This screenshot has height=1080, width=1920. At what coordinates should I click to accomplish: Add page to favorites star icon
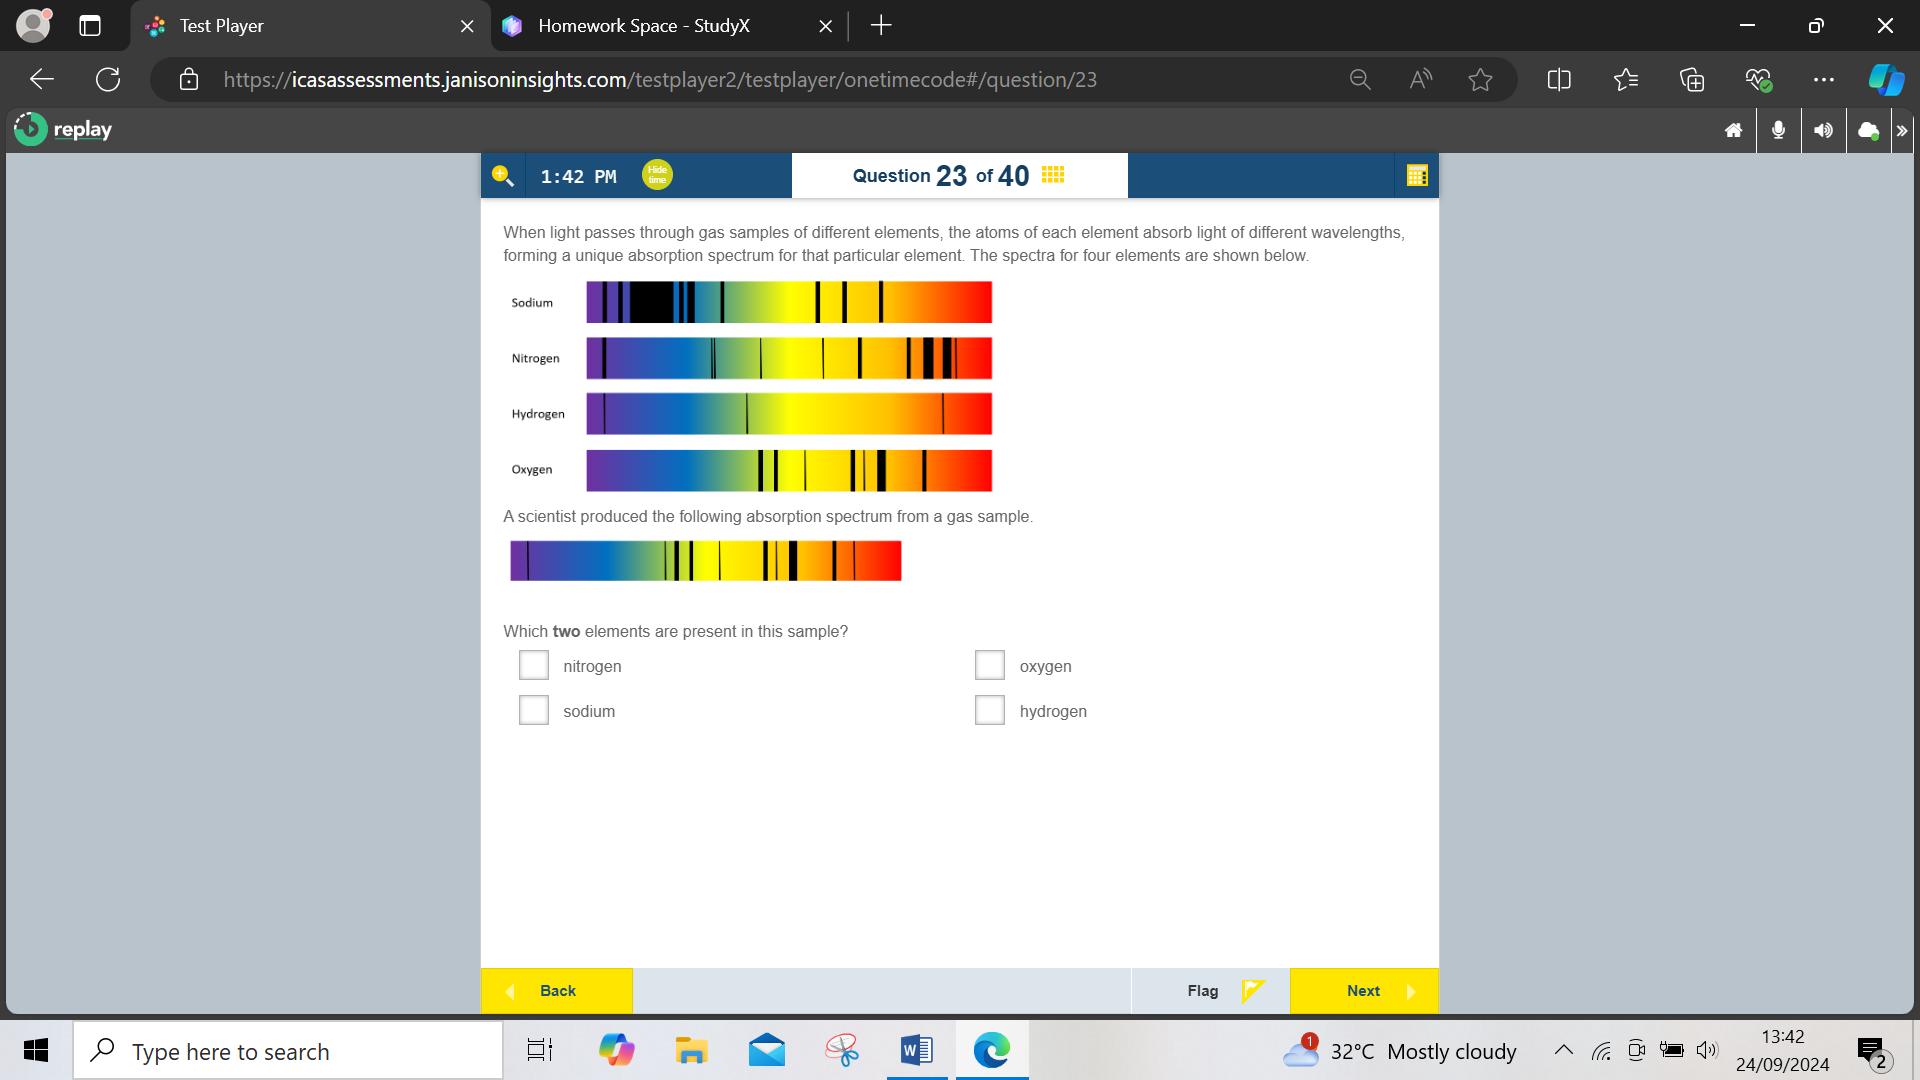tap(1480, 79)
